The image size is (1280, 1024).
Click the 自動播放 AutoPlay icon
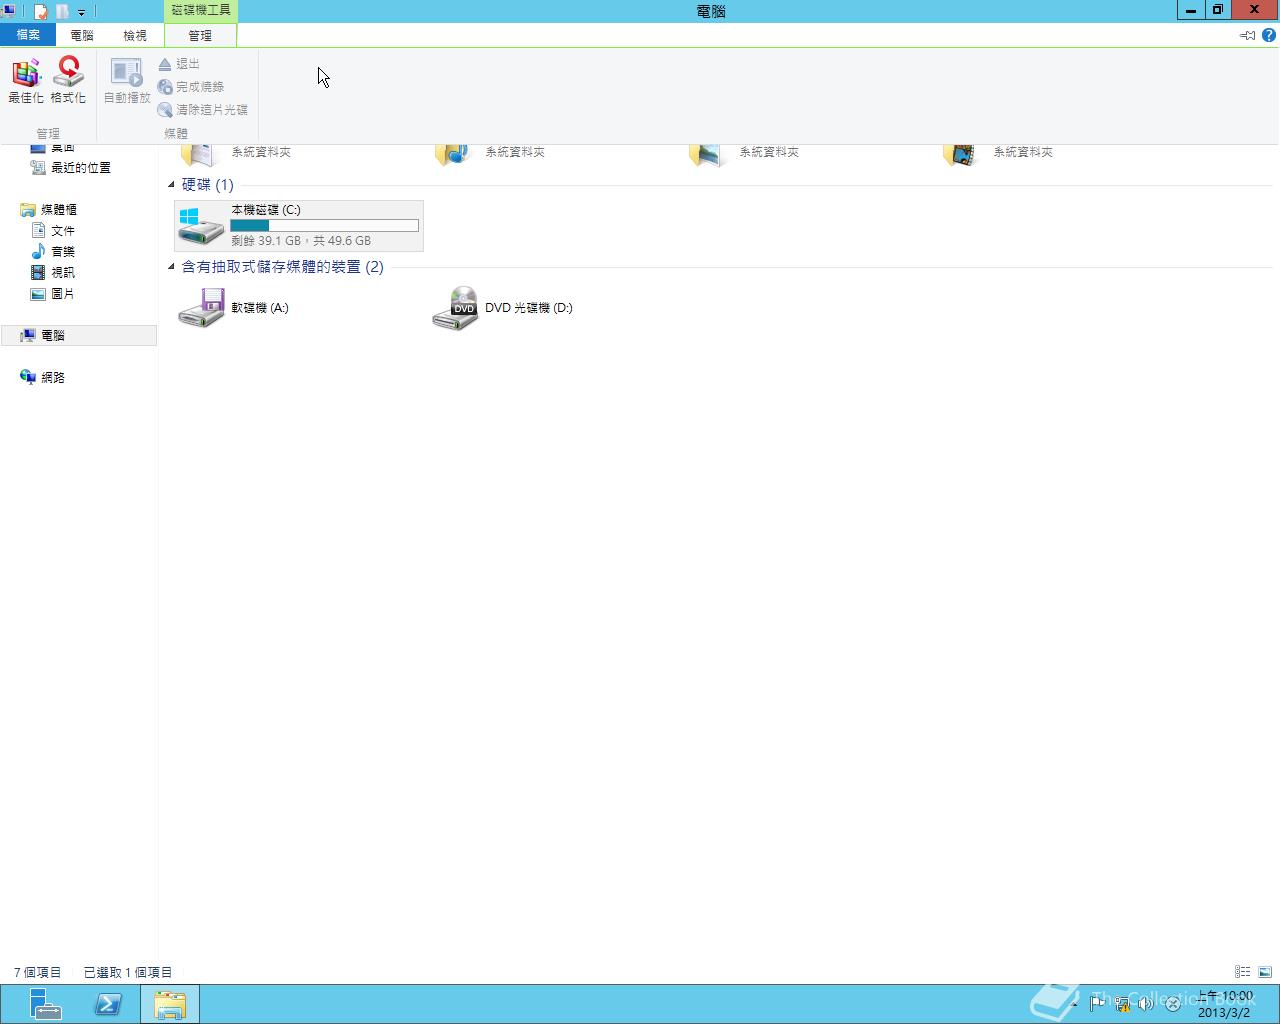pyautogui.click(x=127, y=80)
